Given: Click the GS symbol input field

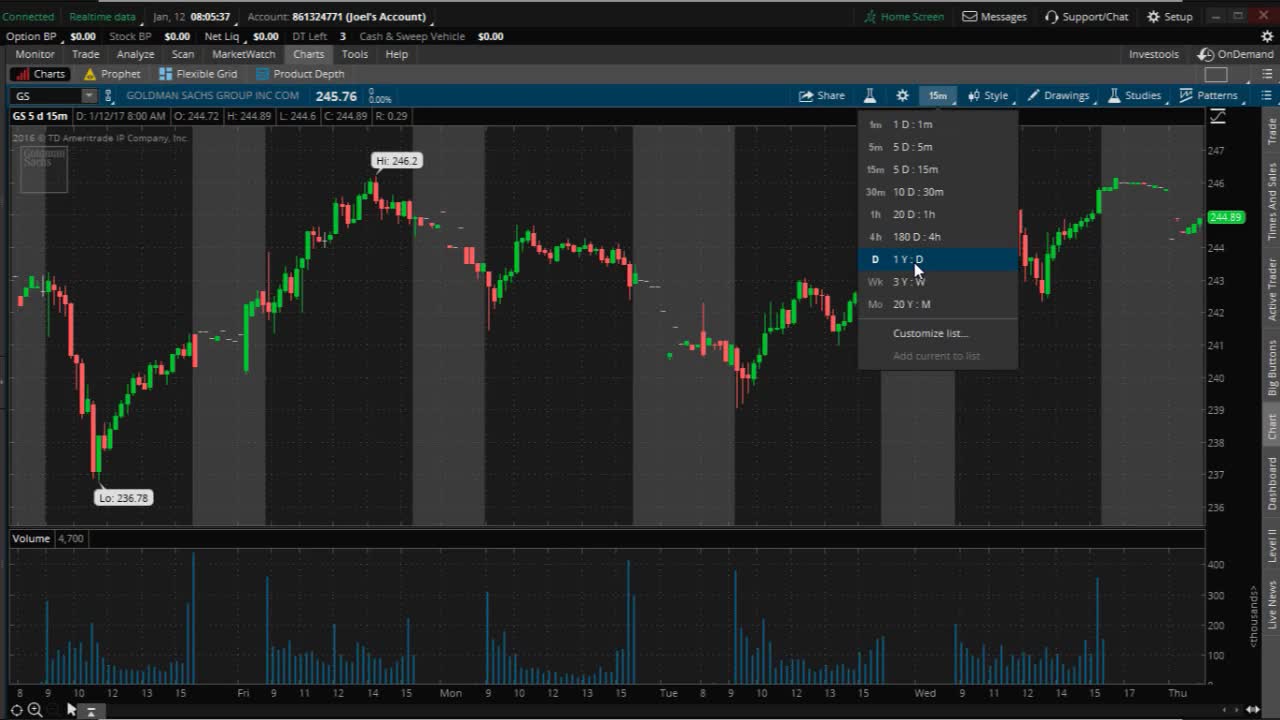Looking at the screenshot, I should tap(46, 96).
